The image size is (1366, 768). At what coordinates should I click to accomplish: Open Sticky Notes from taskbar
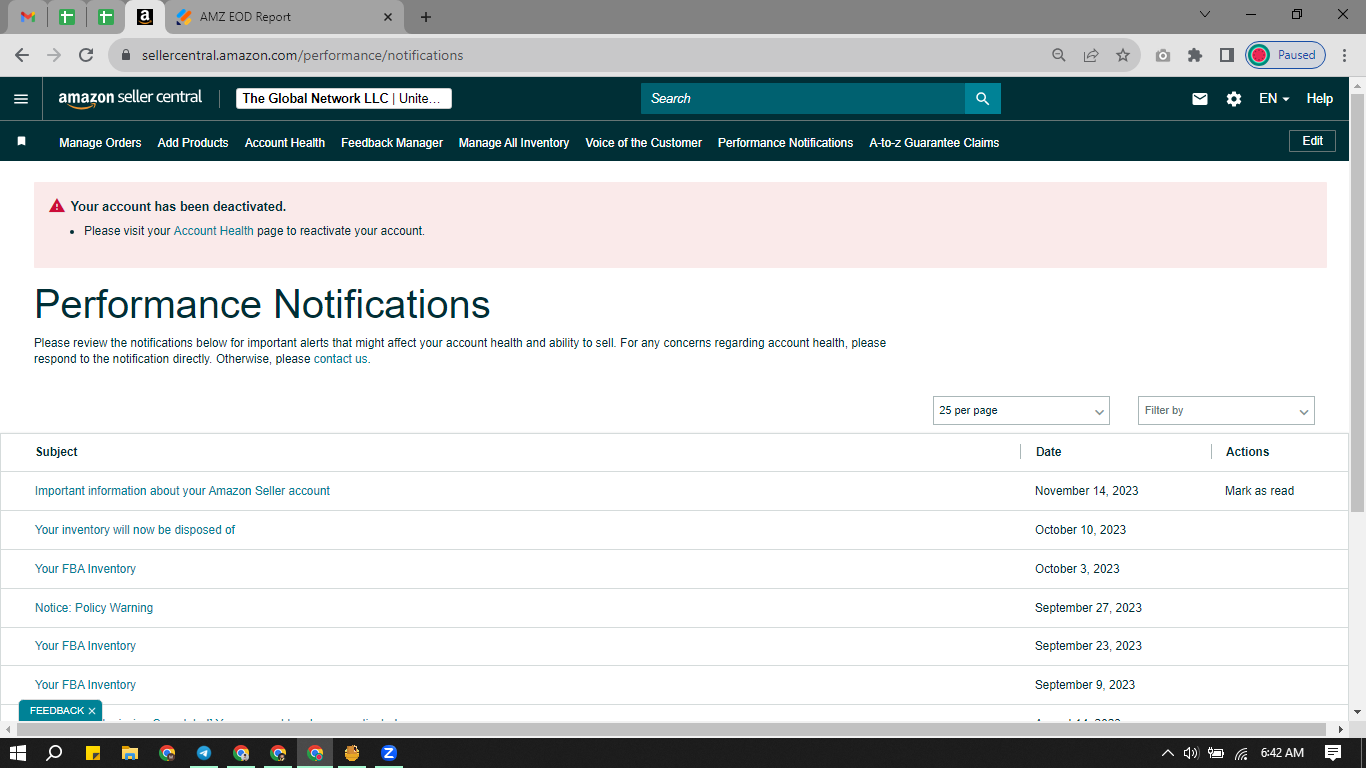pos(93,752)
